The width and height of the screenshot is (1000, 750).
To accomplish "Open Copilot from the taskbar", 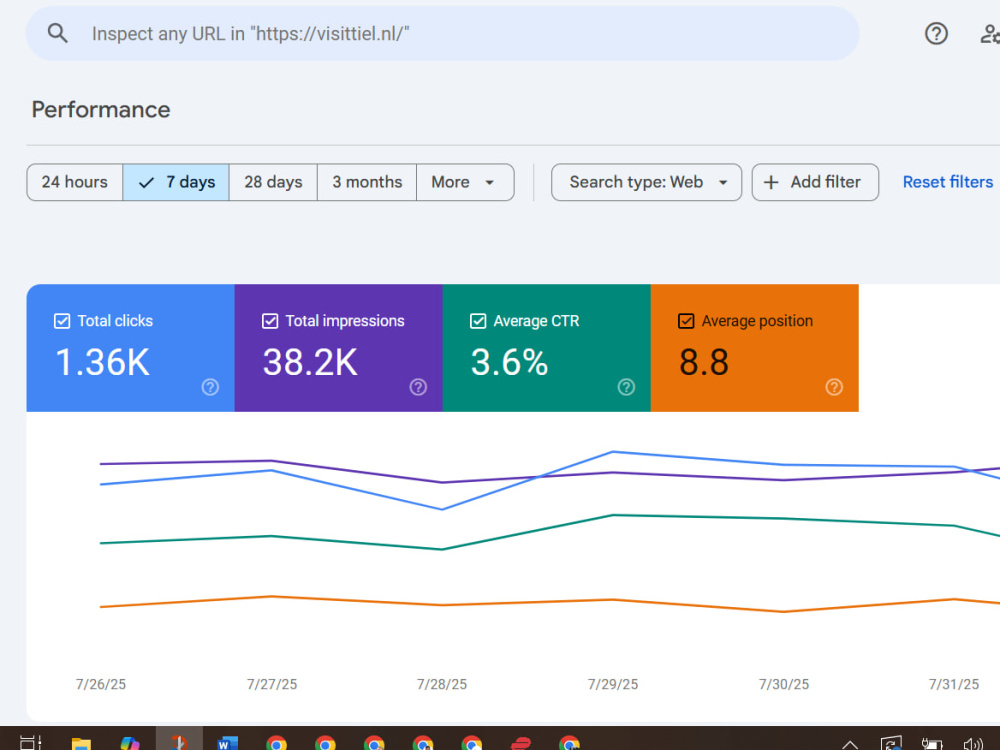I will click(130, 744).
